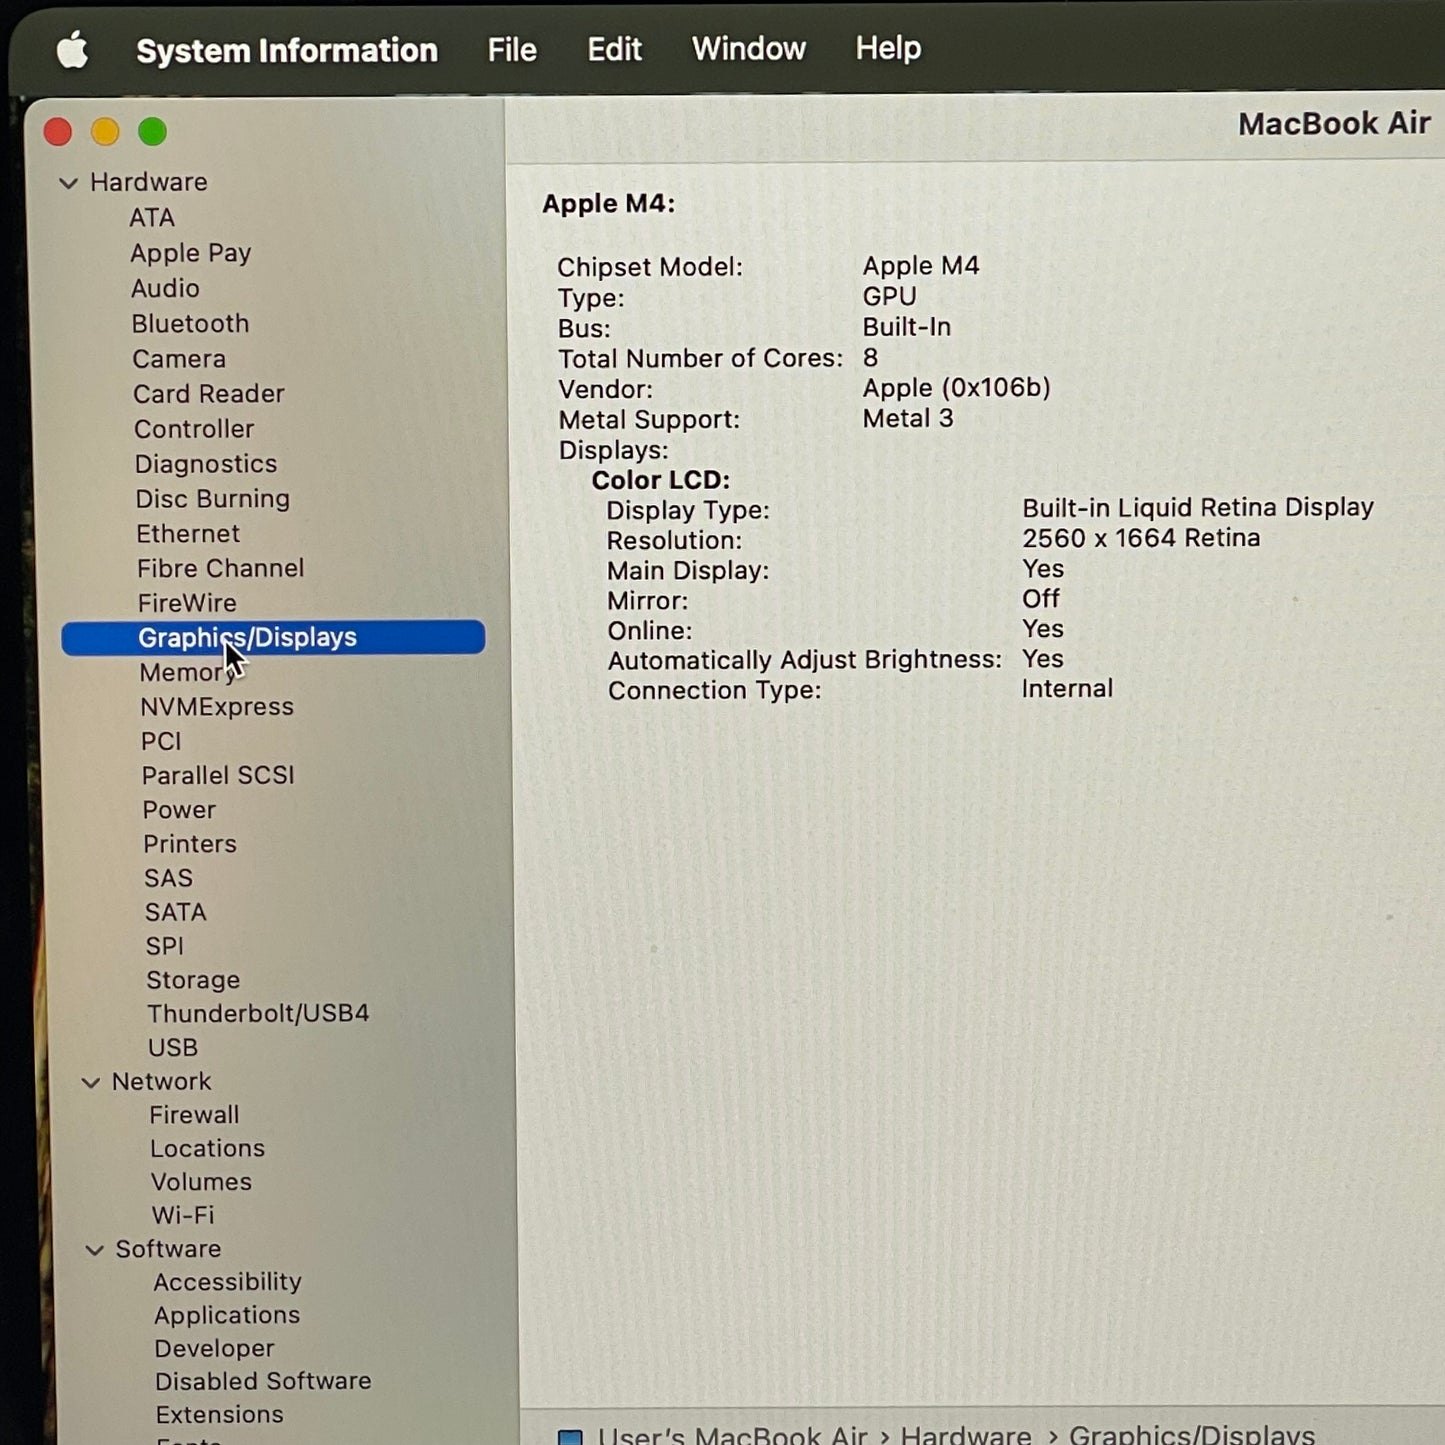The height and width of the screenshot is (1445, 1445).
Task: Select Developer under Software
Action: 214,1349
